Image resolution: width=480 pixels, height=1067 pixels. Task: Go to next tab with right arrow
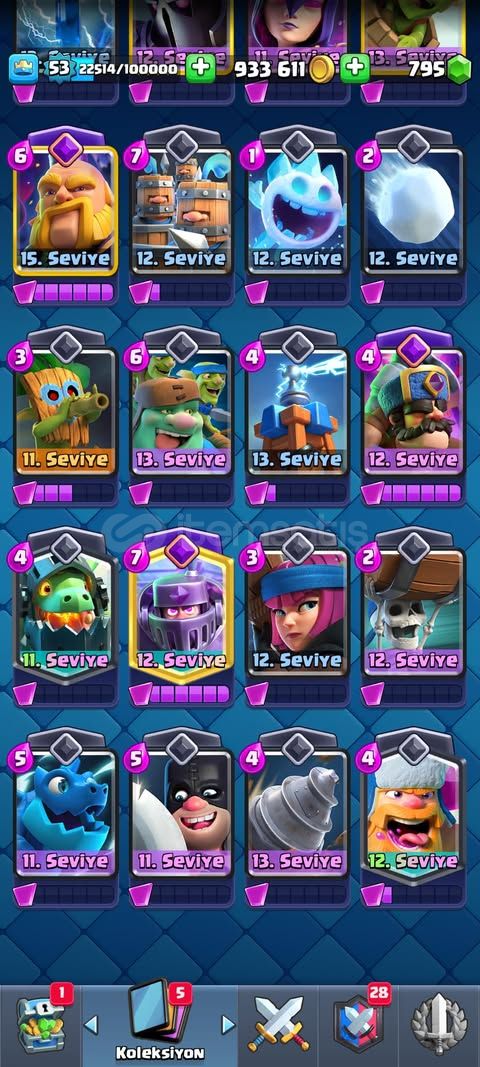coord(228,1024)
